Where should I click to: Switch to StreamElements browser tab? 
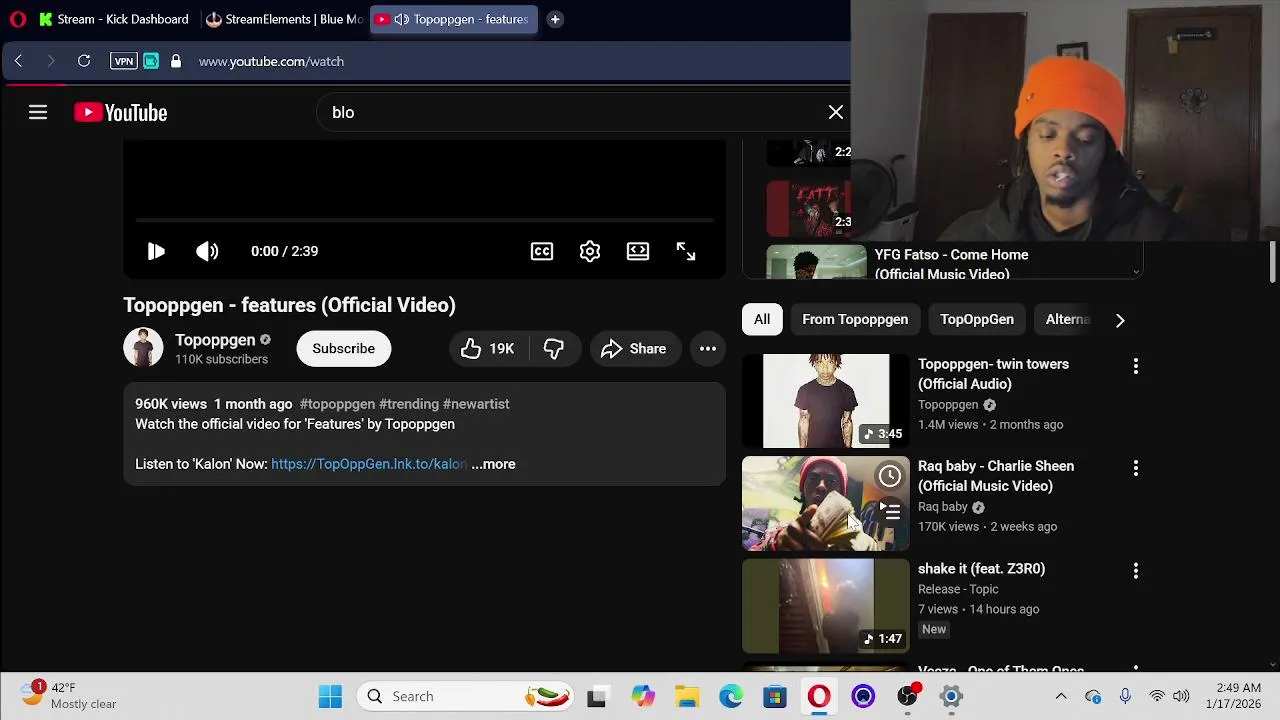click(284, 19)
